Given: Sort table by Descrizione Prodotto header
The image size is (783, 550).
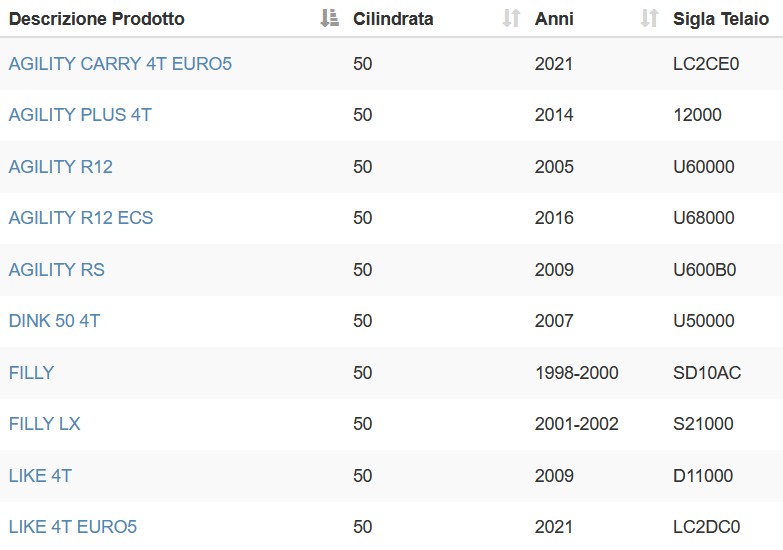Looking at the screenshot, I should pos(97,19).
